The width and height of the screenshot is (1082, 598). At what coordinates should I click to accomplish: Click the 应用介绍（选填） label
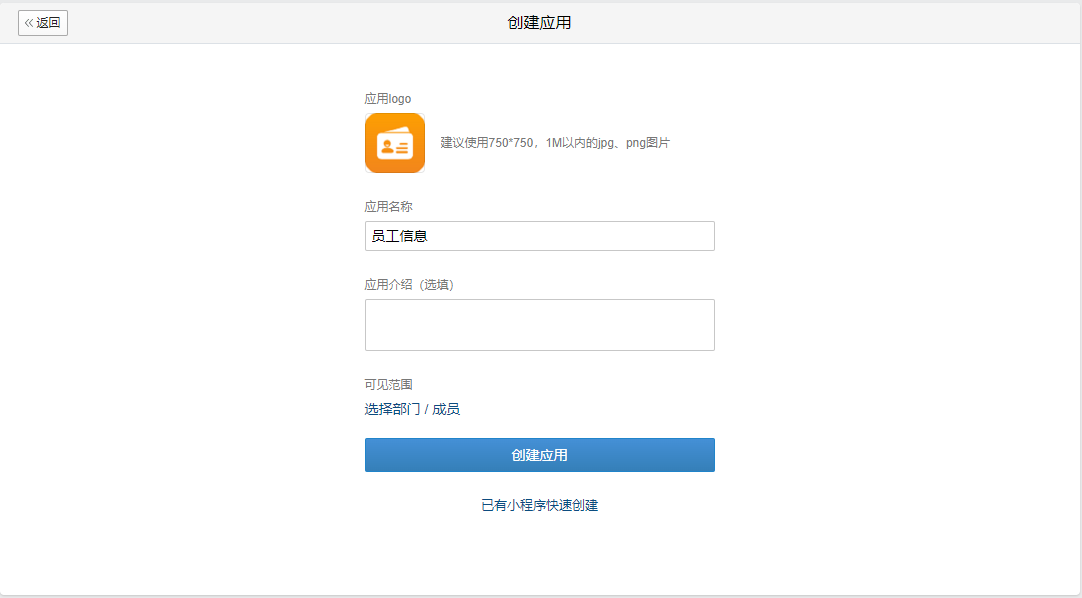(x=409, y=285)
